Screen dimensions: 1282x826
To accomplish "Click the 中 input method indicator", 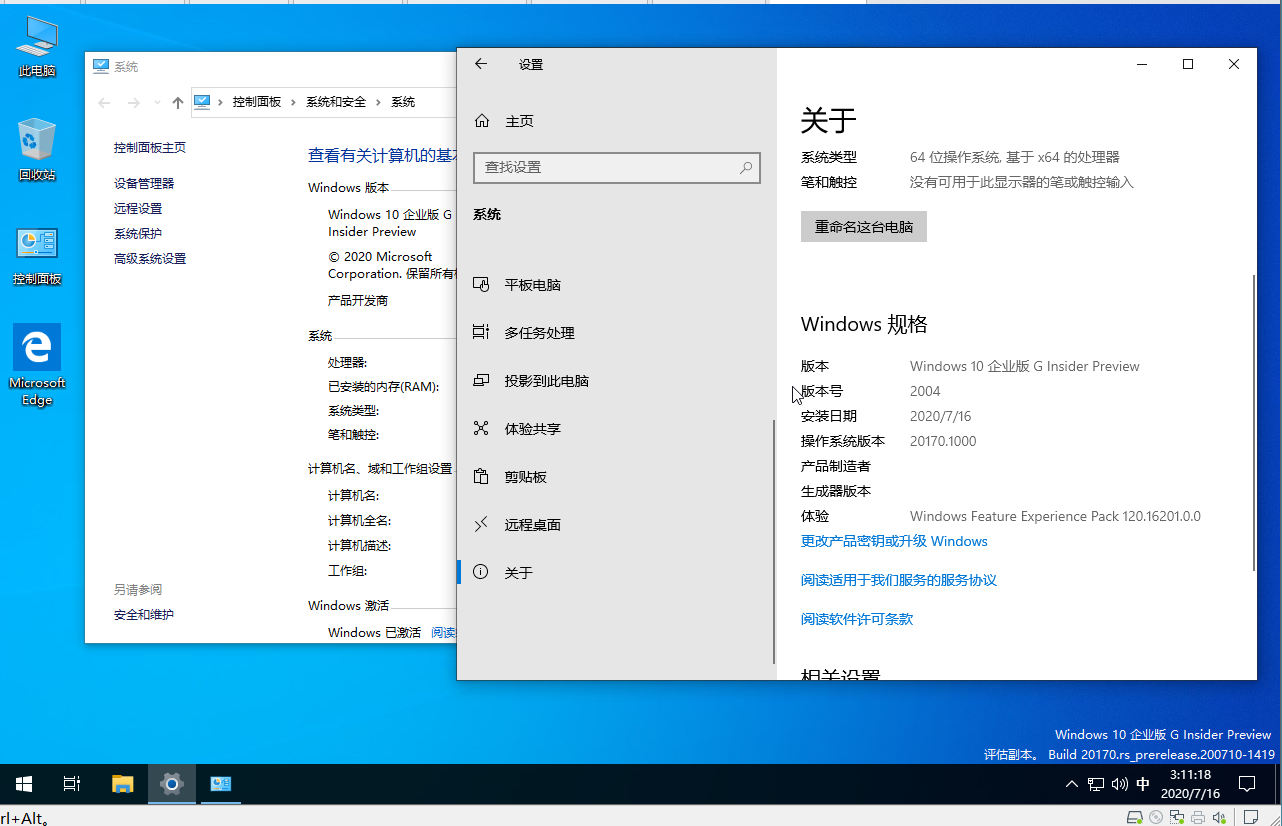I will pos(1143,784).
